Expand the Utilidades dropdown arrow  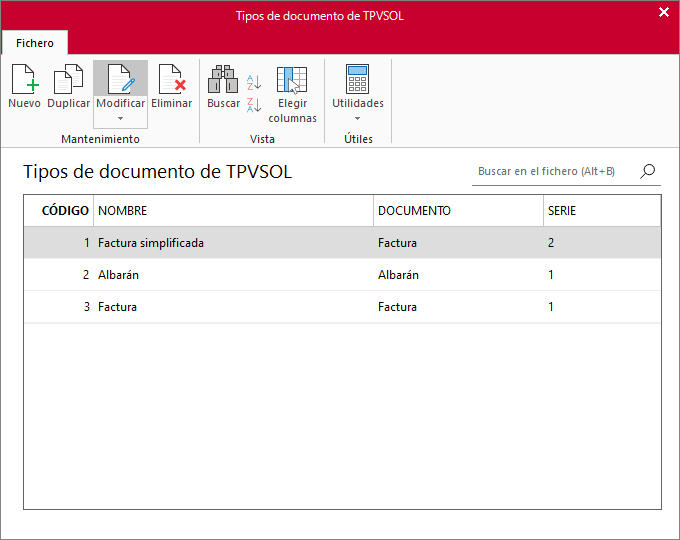coord(357,118)
